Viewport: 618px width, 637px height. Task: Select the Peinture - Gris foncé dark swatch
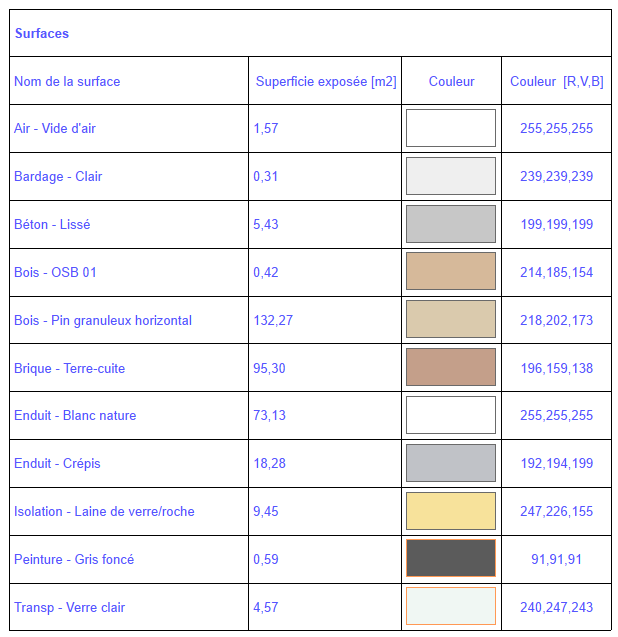[x=450, y=558]
